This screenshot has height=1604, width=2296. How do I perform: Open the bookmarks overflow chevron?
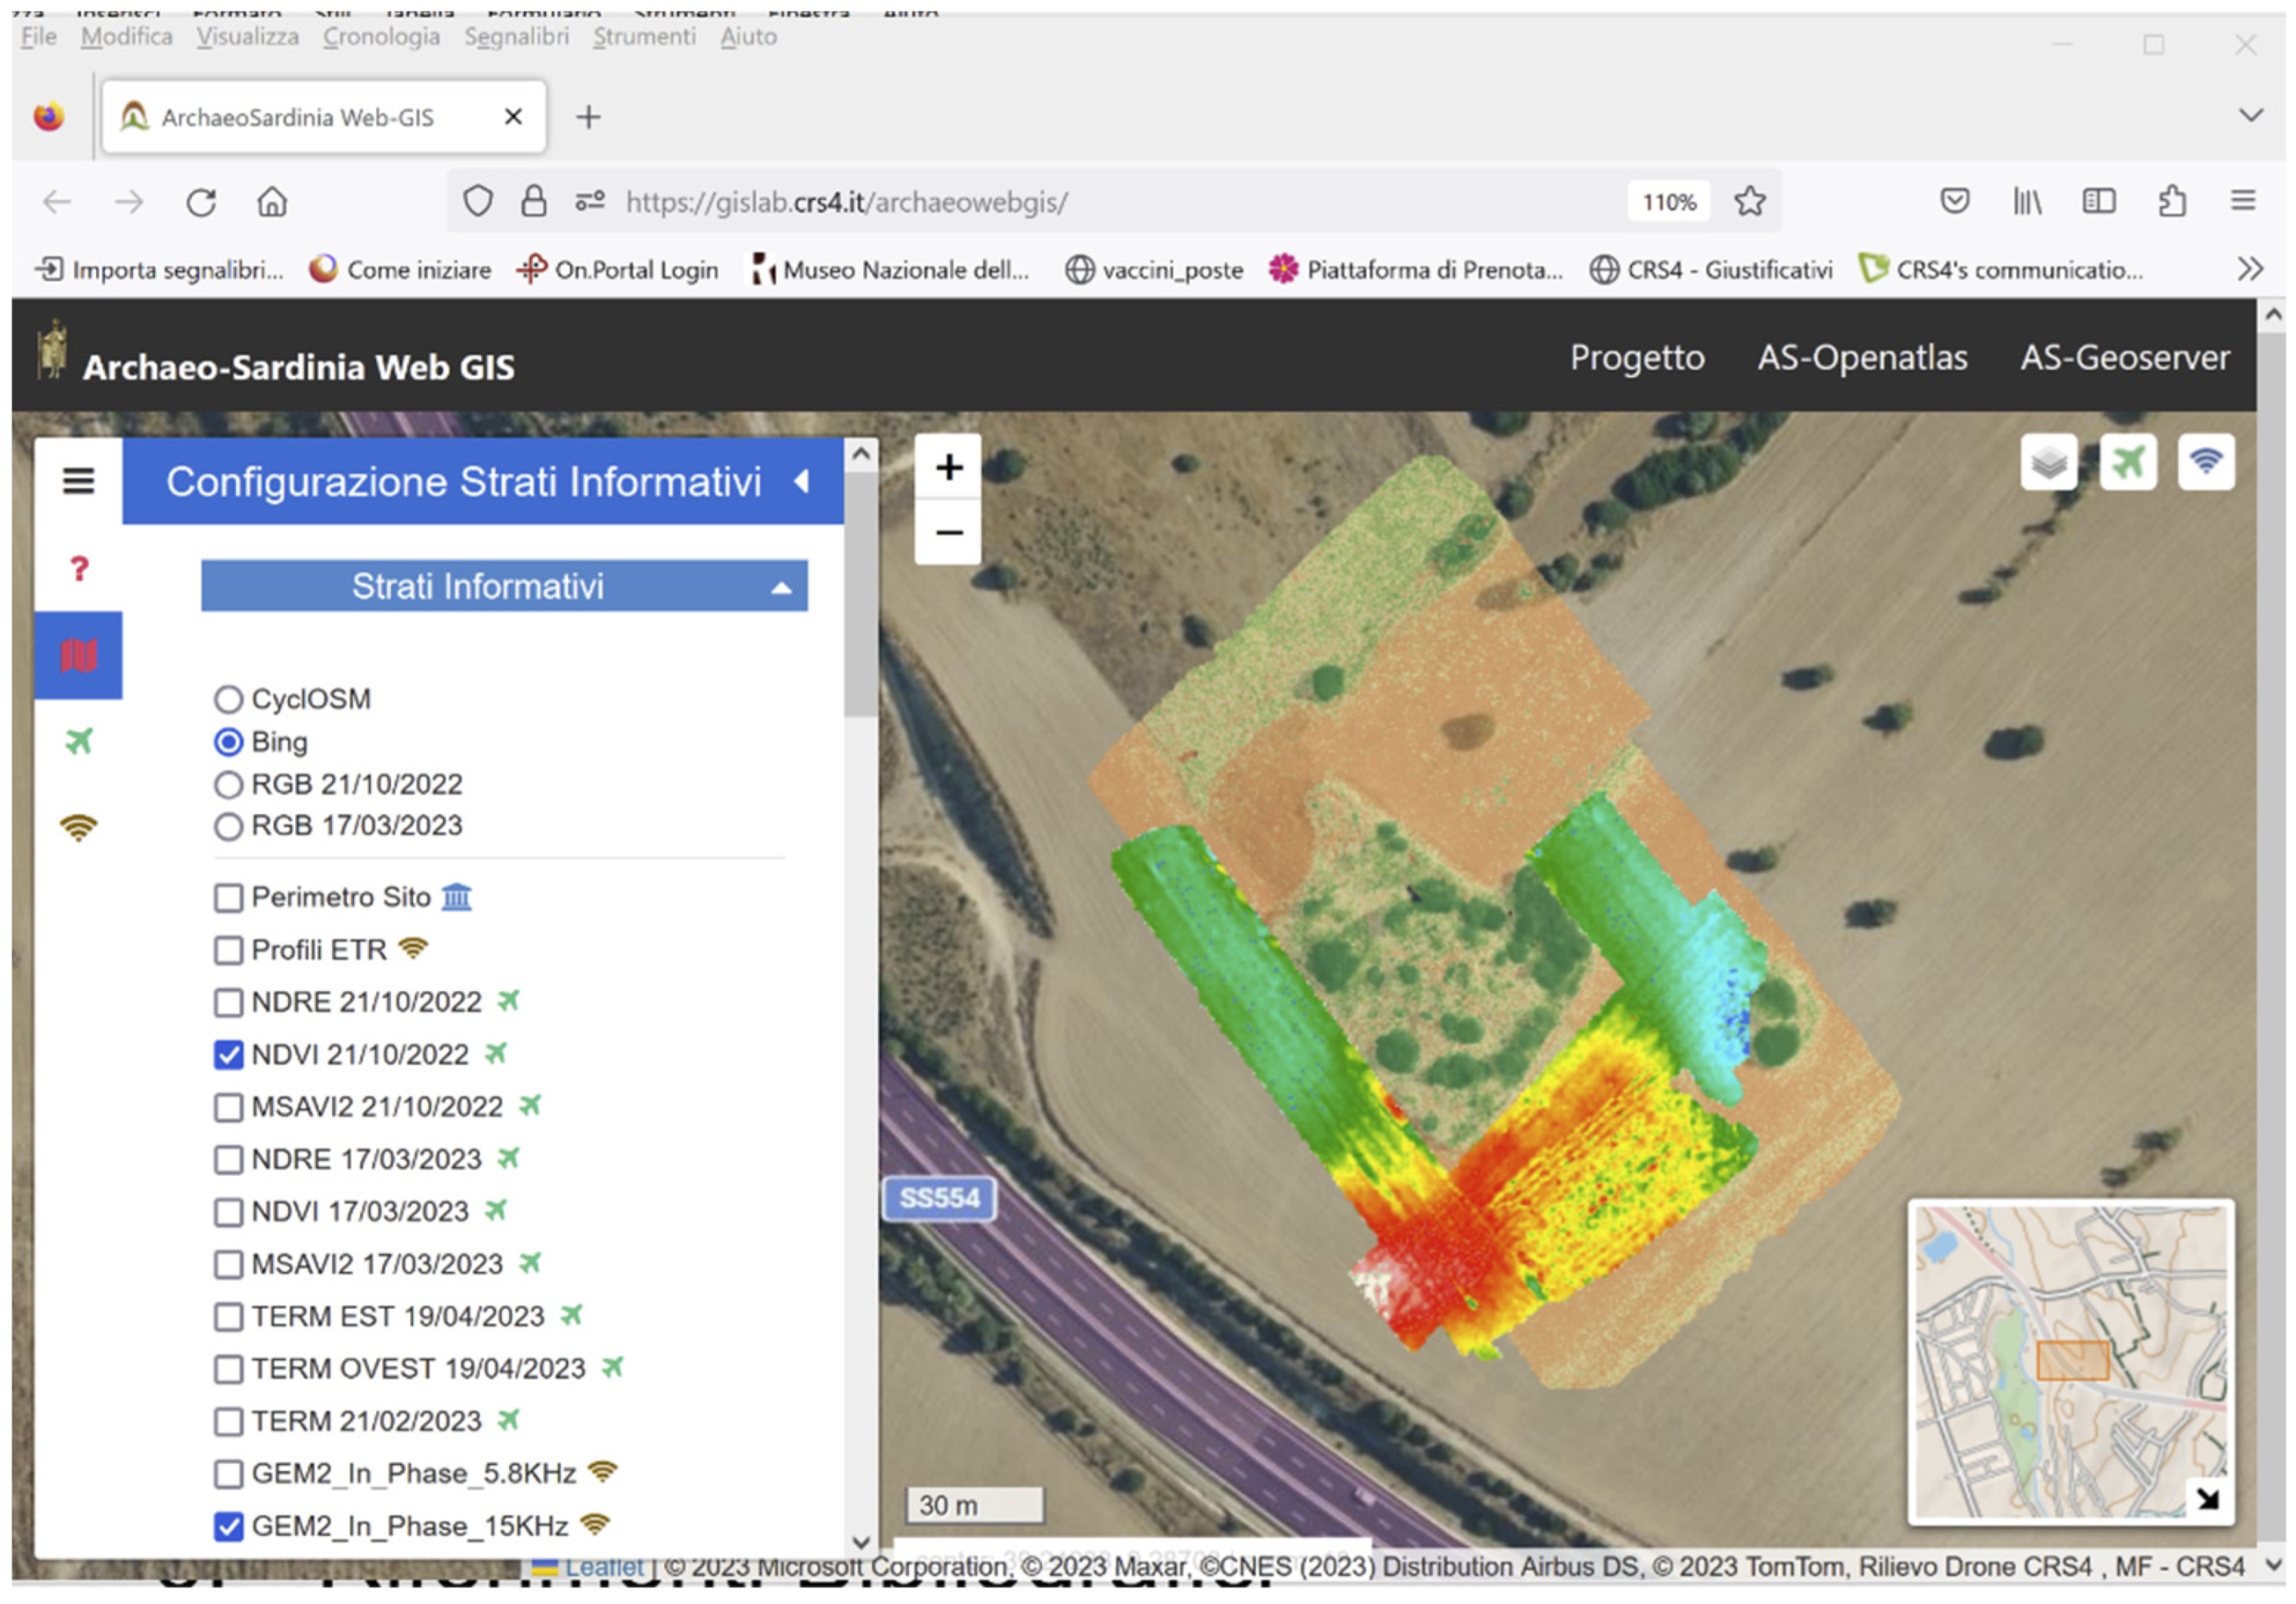[2250, 268]
